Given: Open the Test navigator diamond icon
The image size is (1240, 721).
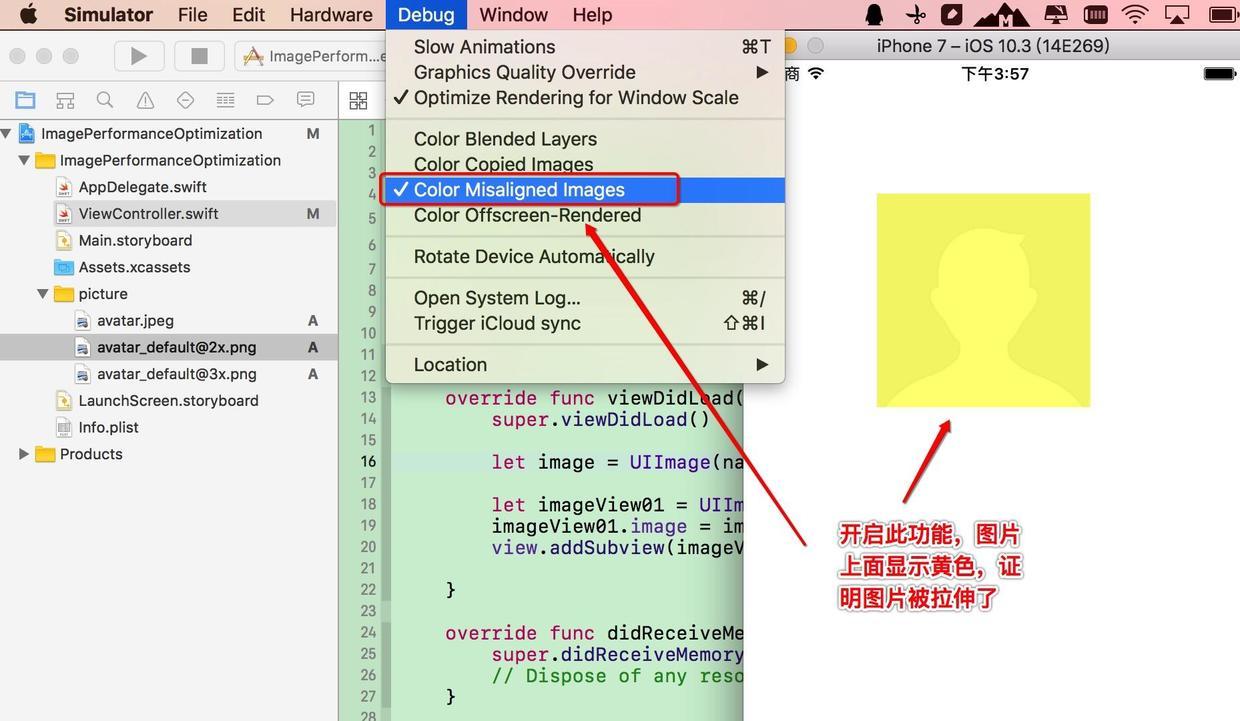Looking at the screenshot, I should click(x=185, y=100).
